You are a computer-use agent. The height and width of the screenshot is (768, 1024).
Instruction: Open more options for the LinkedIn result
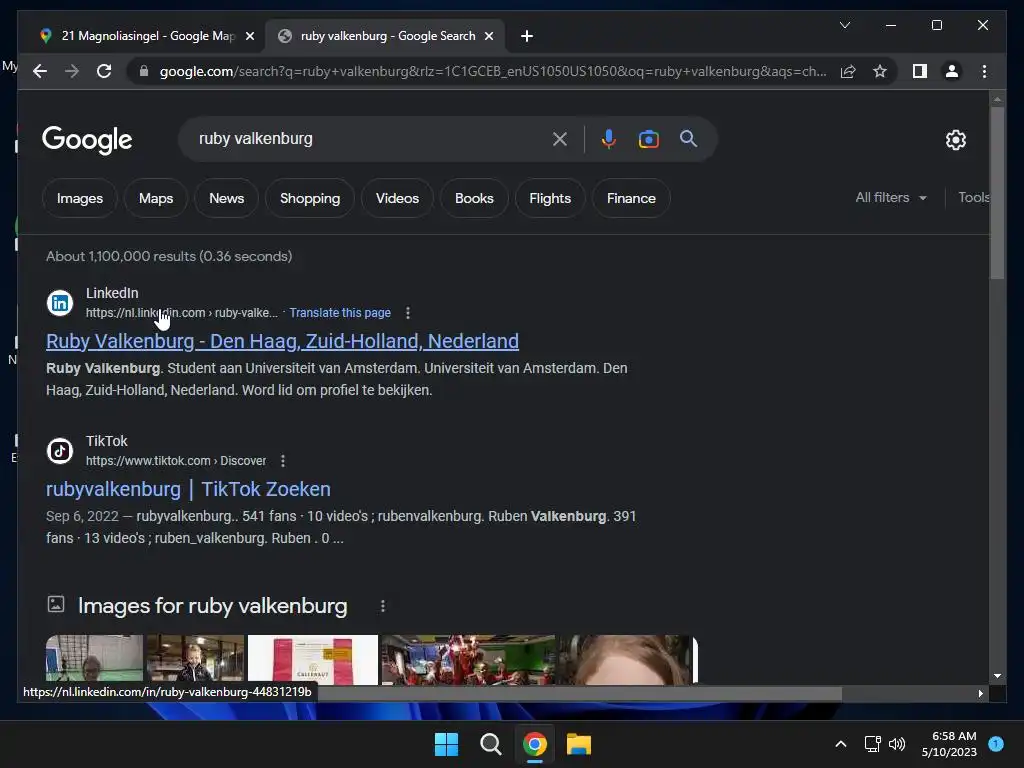point(408,313)
